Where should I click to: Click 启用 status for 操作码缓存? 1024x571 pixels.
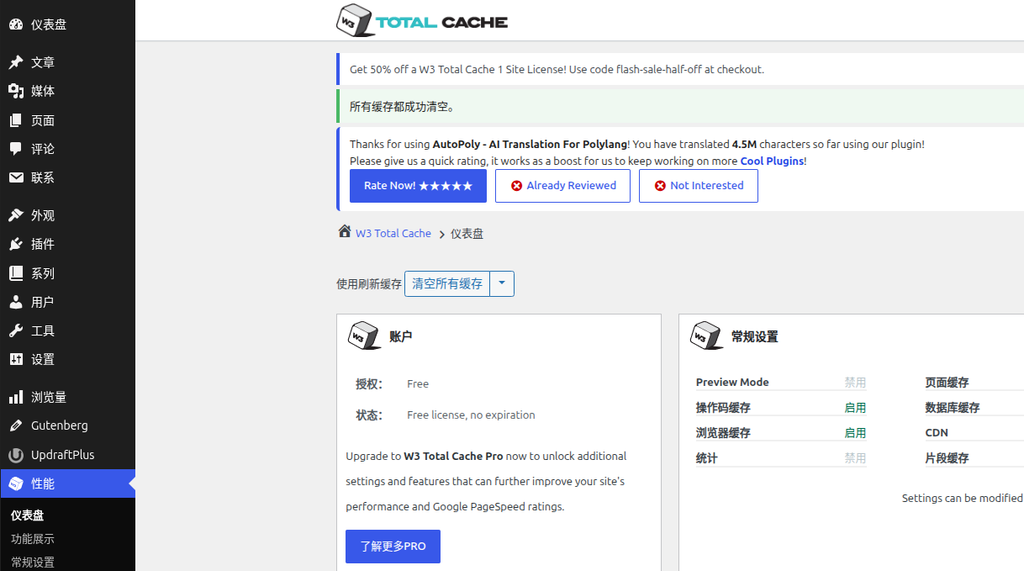click(x=855, y=408)
